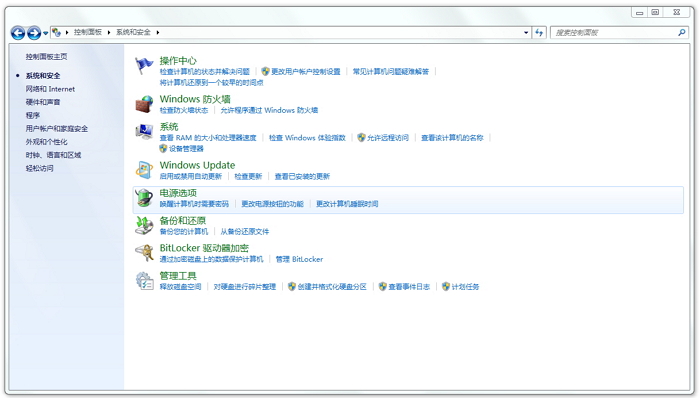Image resolution: width=700 pixels, height=398 pixels.
Task: Open the 系统 heading link
Action: pyautogui.click(x=169, y=127)
